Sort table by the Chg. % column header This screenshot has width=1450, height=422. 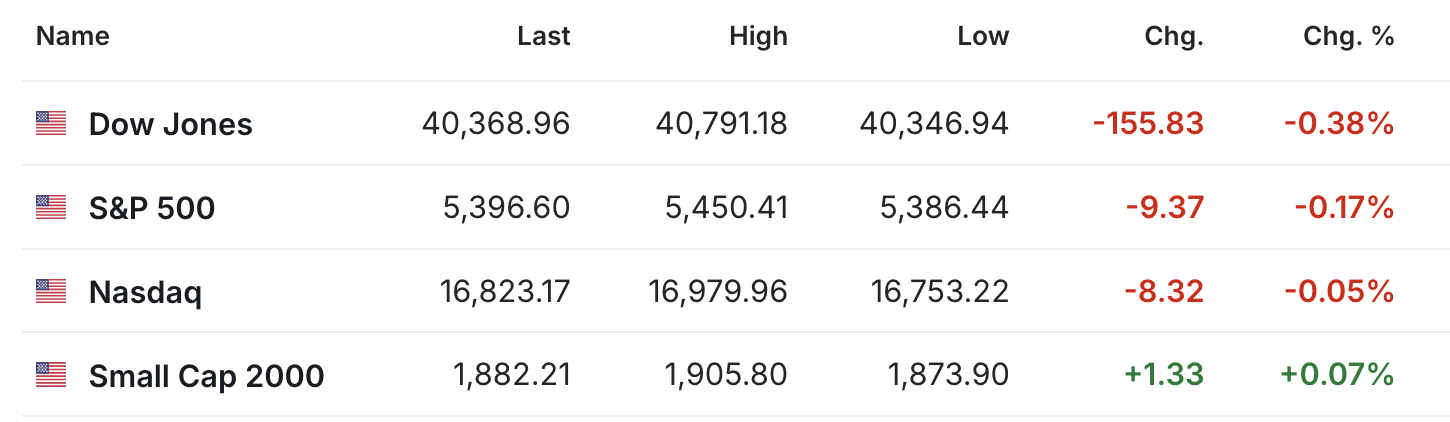[x=1348, y=37]
